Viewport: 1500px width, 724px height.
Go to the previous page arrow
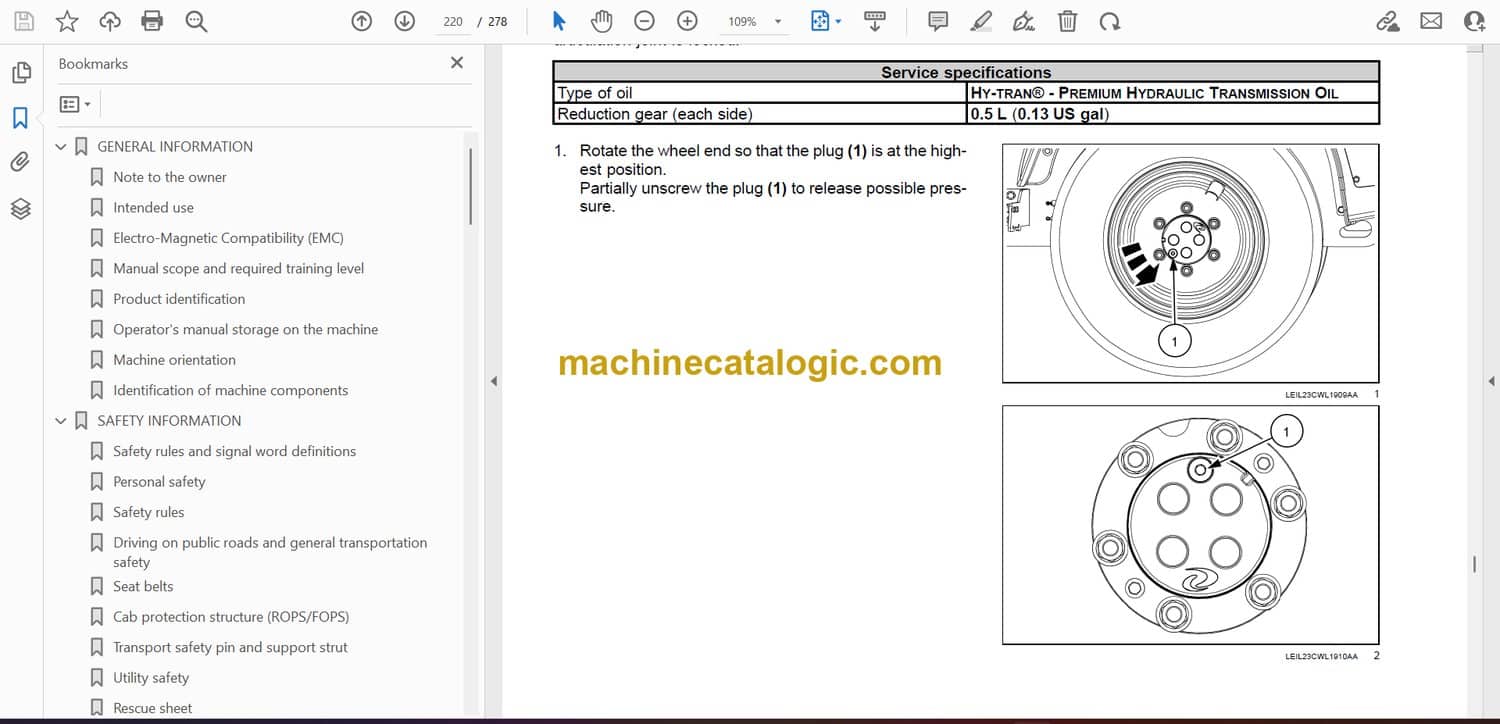click(362, 21)
